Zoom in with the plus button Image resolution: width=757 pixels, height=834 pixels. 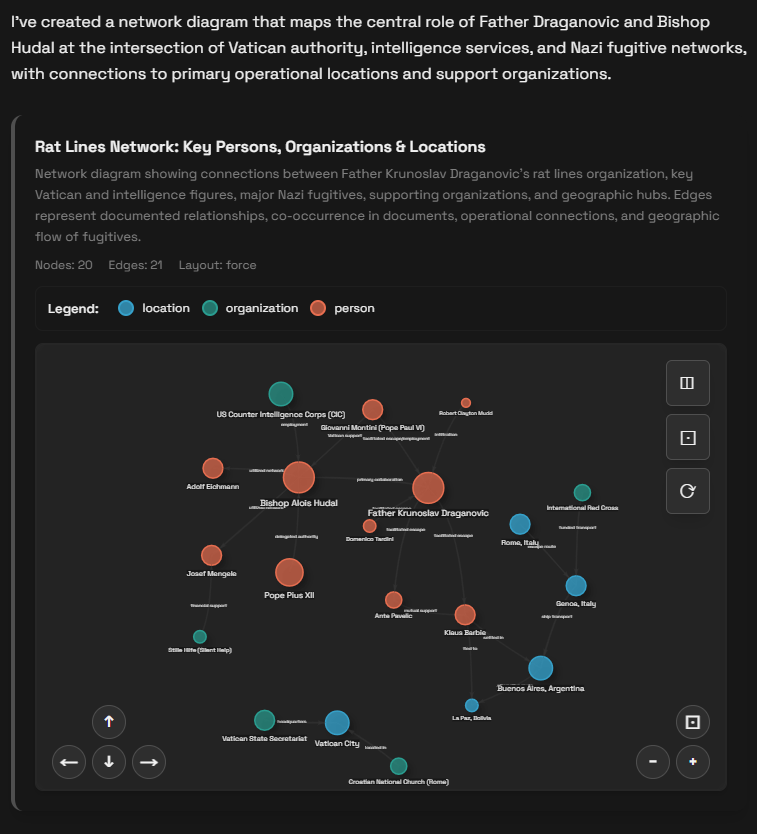pos(693,762)
